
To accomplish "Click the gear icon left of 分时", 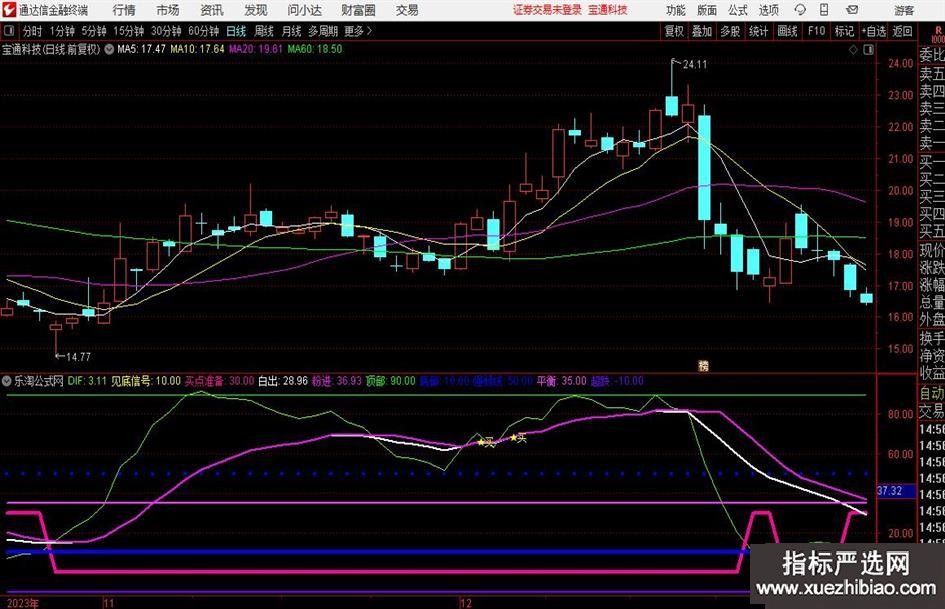I will (9, 31).
